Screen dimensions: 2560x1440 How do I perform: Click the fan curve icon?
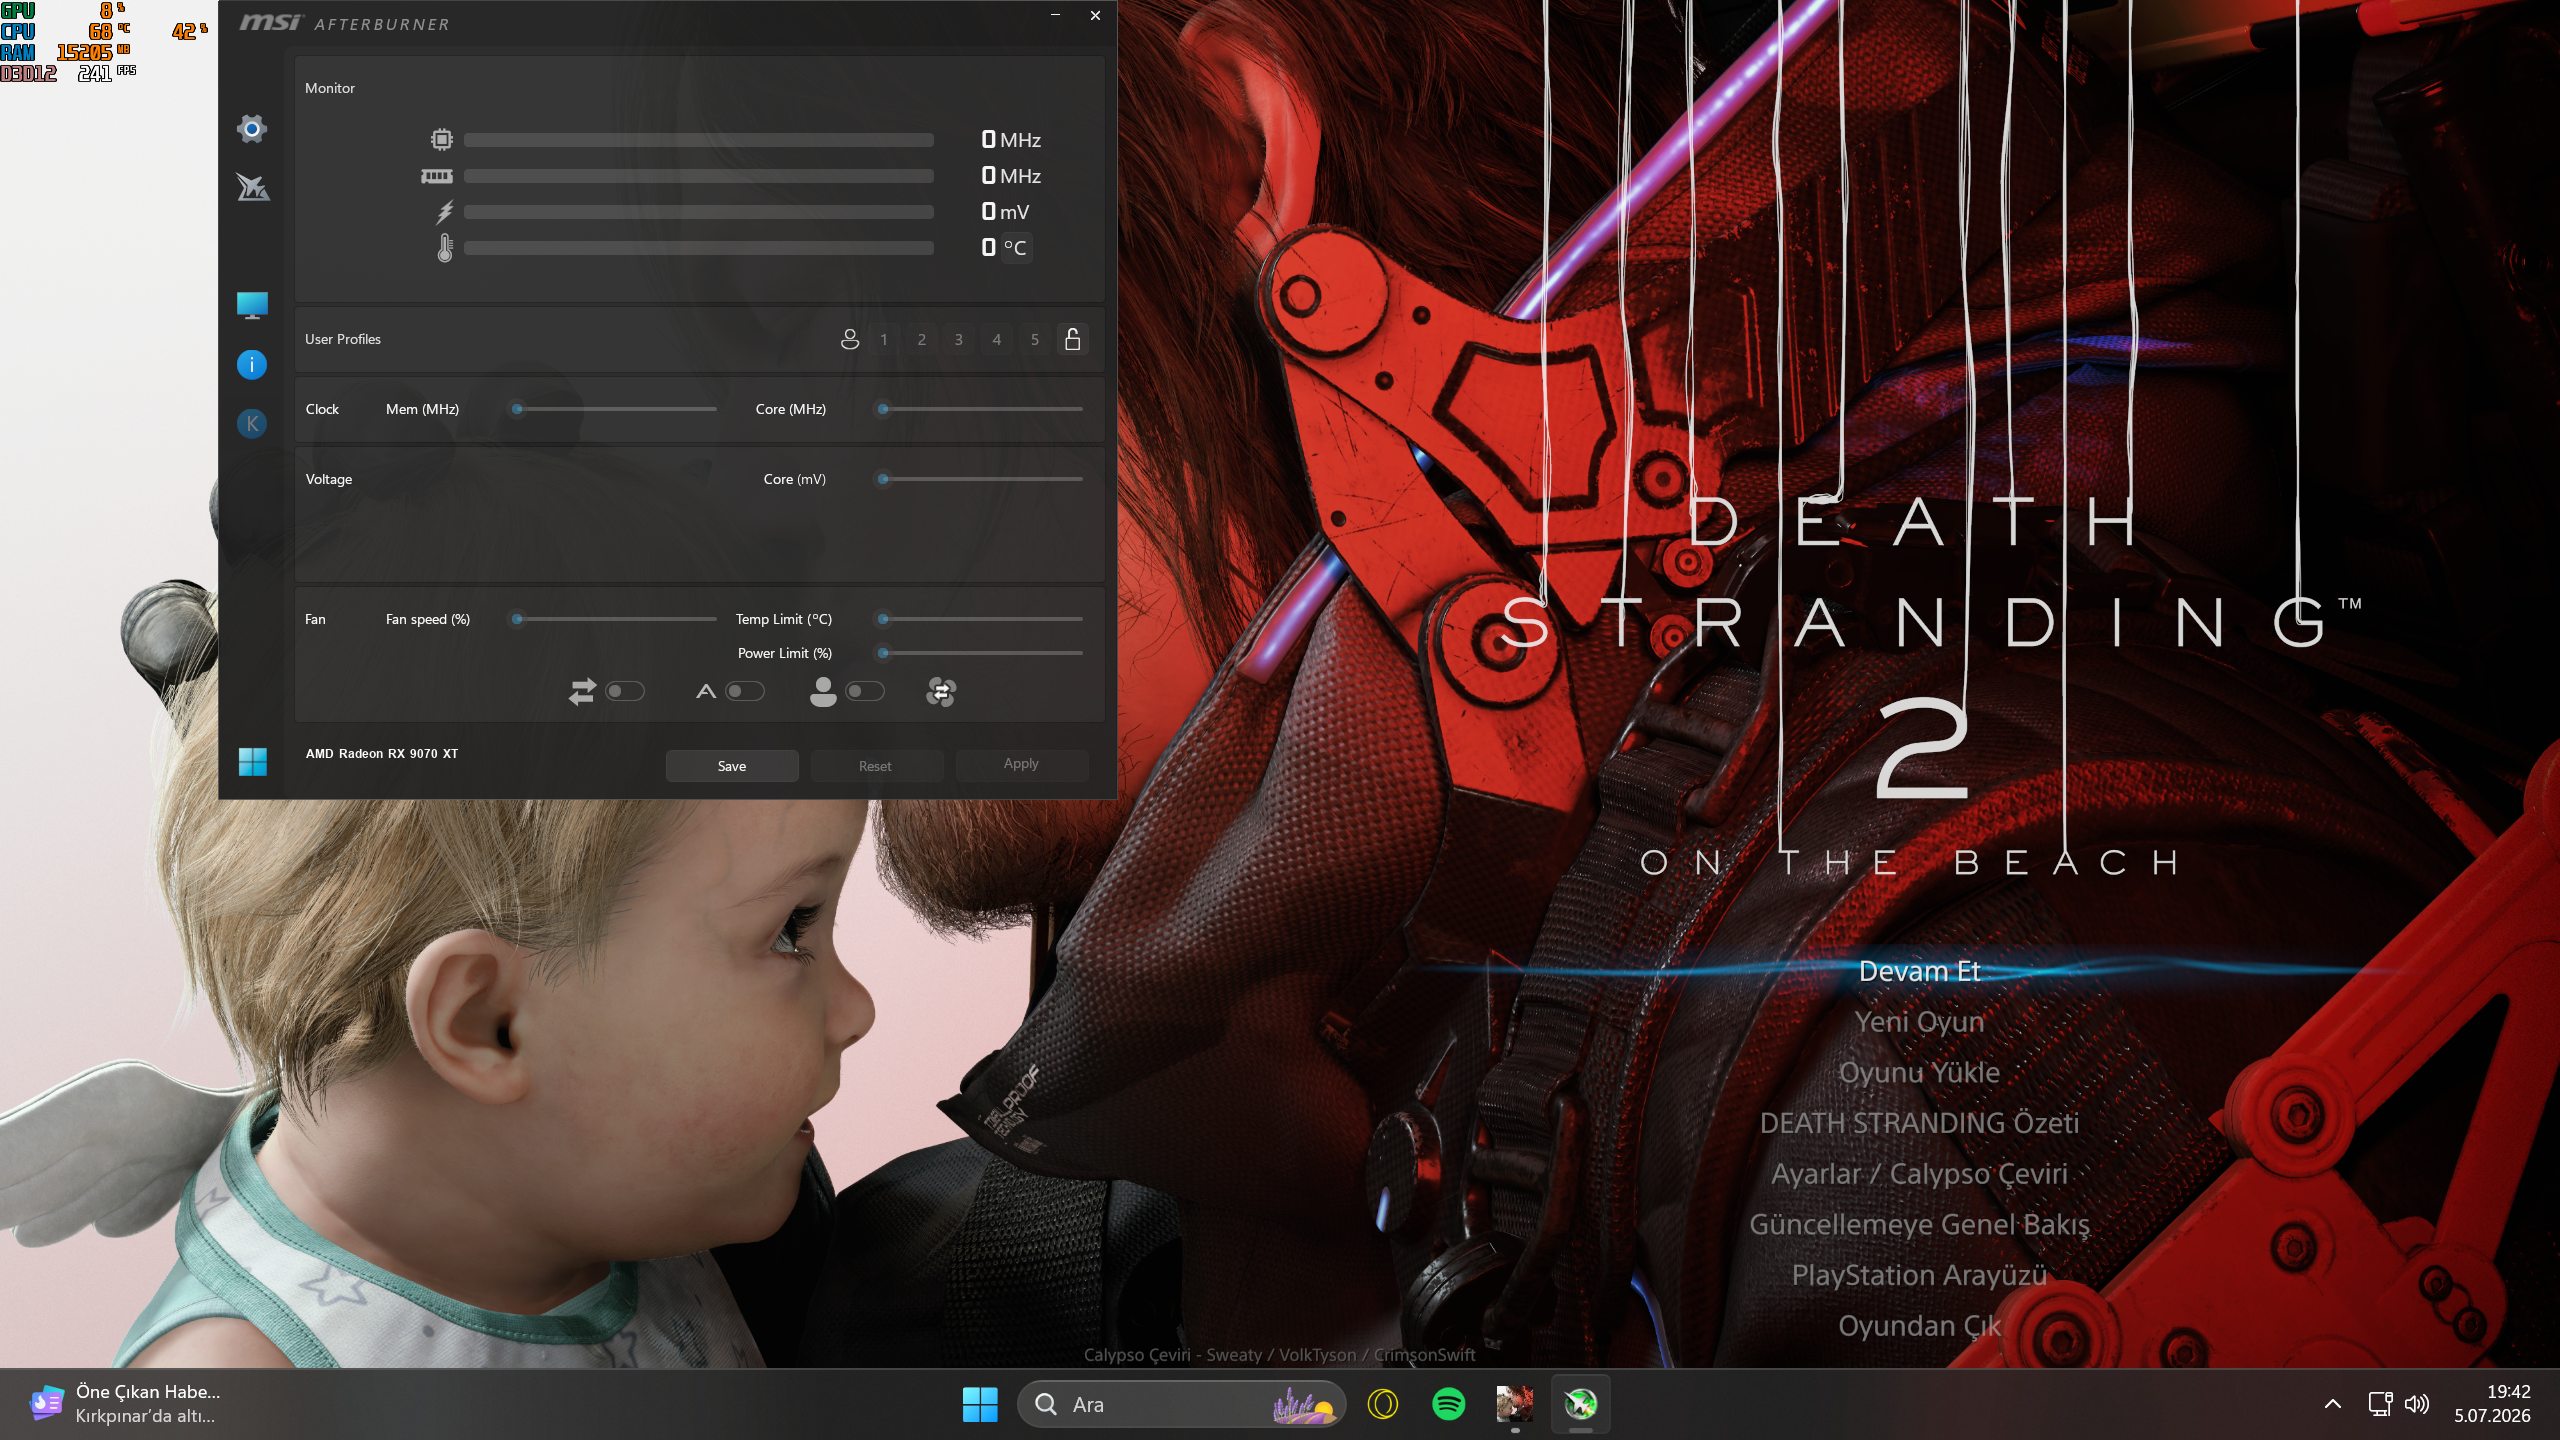coord(941,691)
